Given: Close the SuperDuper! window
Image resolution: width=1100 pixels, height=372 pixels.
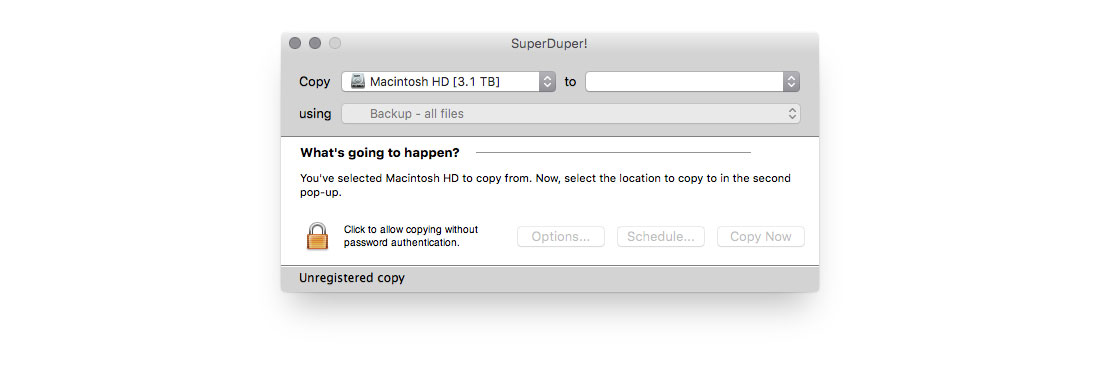Looking at the screenshot, I should (x=295, y=44).
